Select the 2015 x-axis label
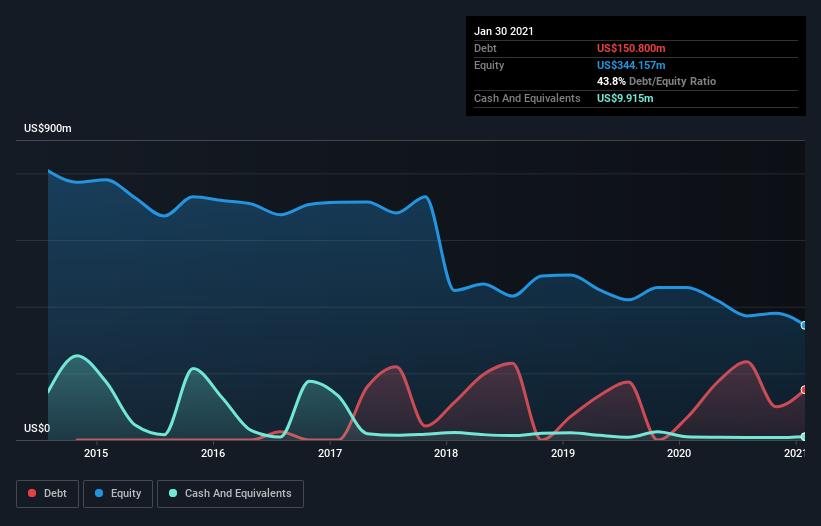Image resolution: width=821 pixels, height=526 pixels. [96, 453]
